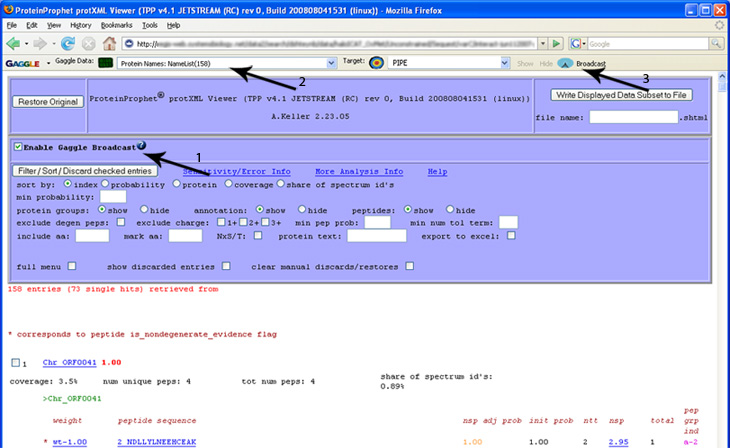This screenshot has height=448, width=730.
Task: Open the Edit menu
Action: tap(32, 25)
